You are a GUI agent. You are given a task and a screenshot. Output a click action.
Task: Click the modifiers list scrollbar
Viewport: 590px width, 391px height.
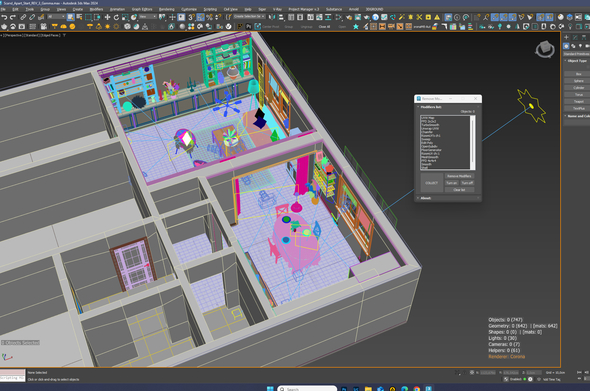[473, 143]
